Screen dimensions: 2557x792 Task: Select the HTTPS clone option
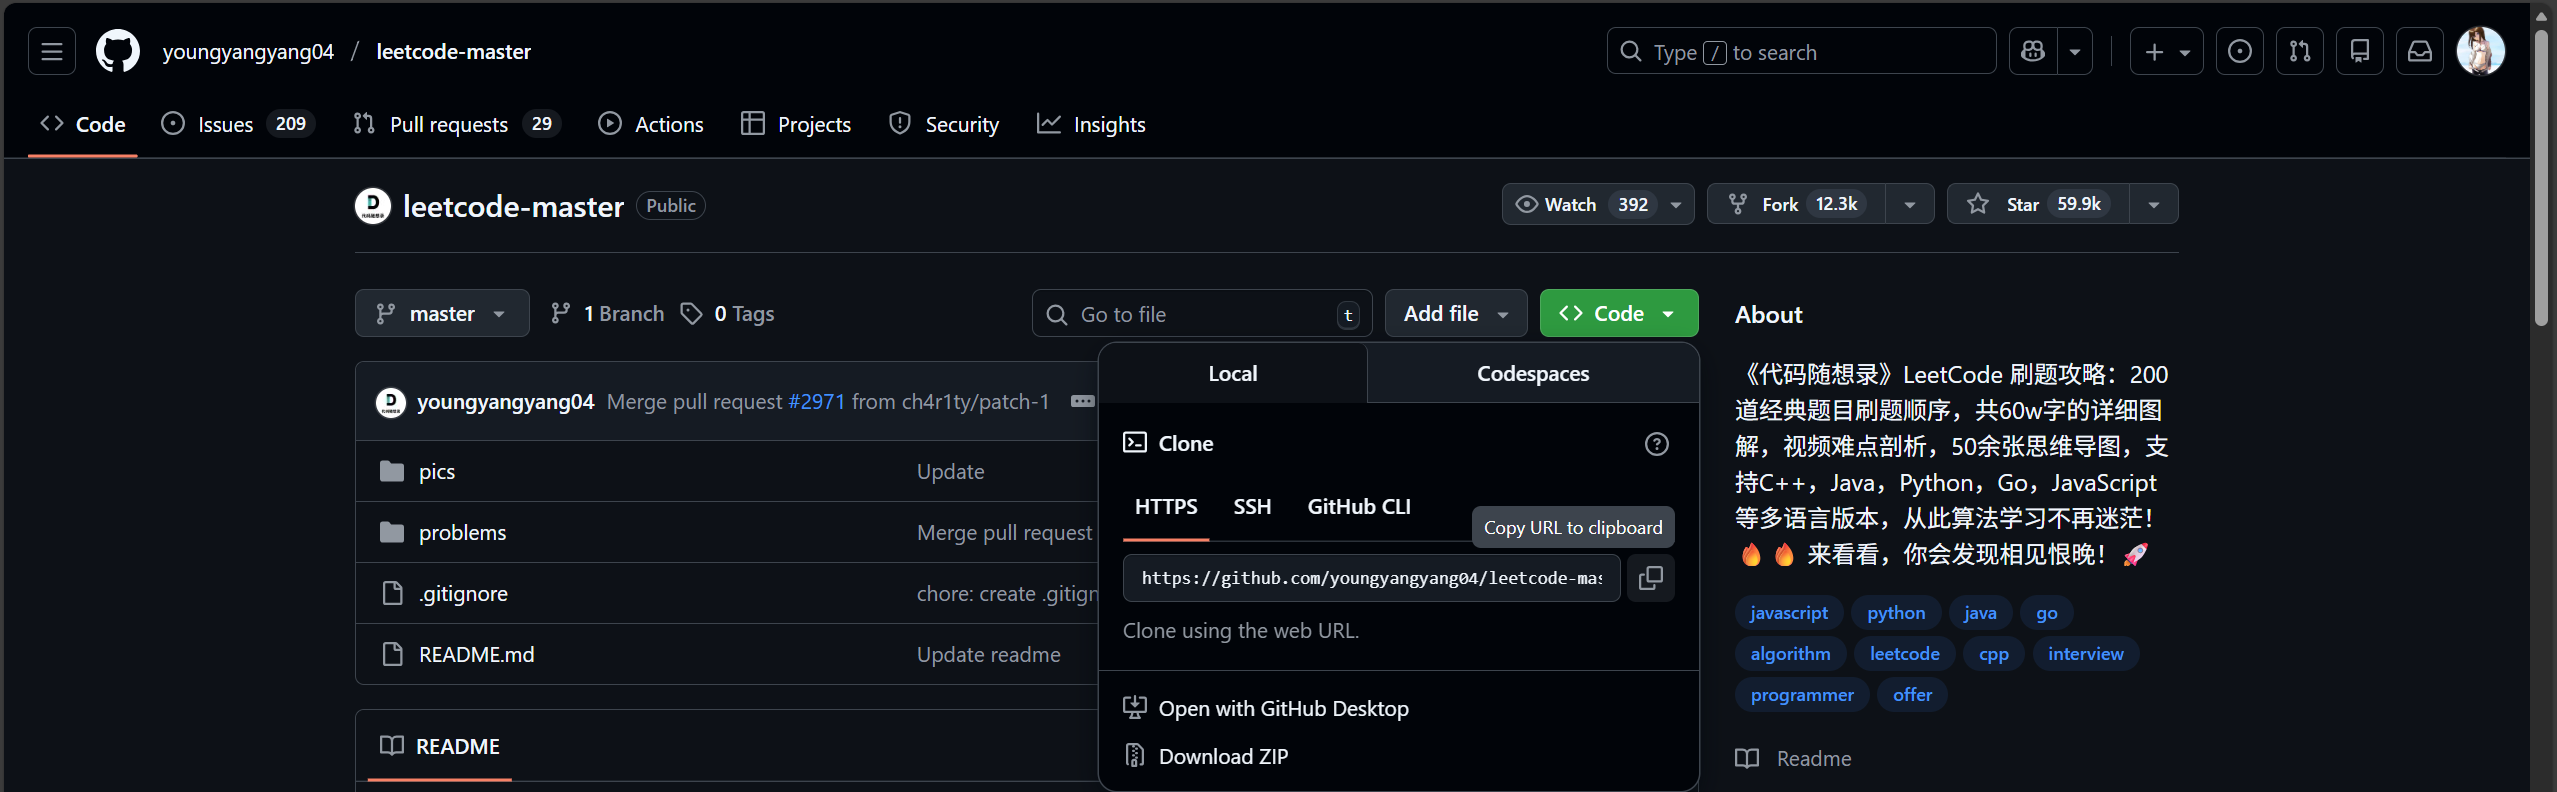click(x=1166, y=507)
